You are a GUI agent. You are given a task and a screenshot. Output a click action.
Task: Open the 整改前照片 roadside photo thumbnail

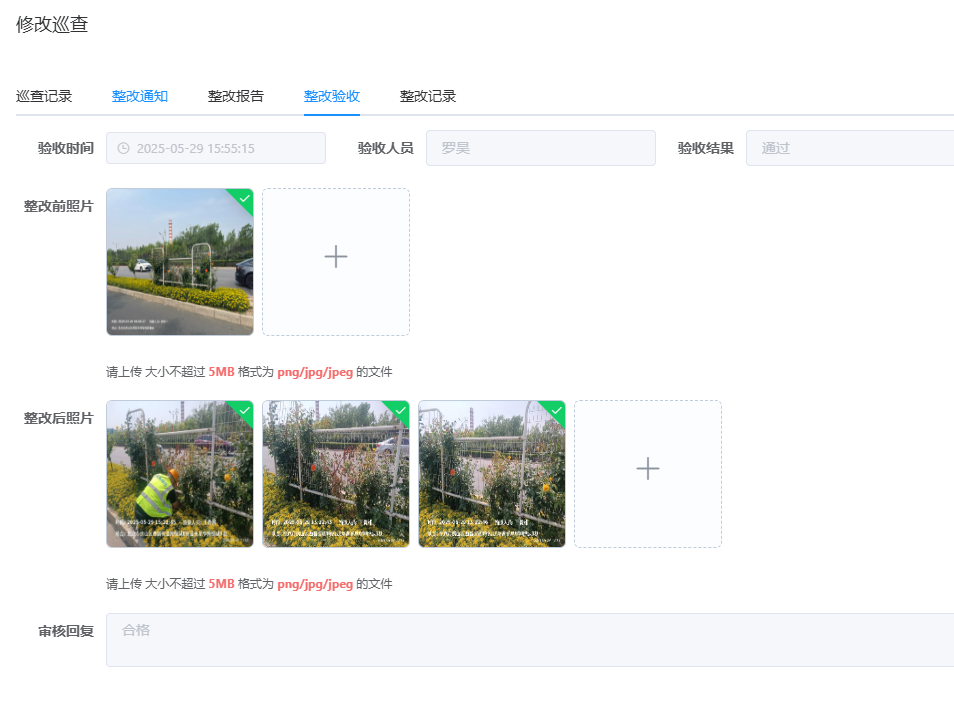[180, 262]
